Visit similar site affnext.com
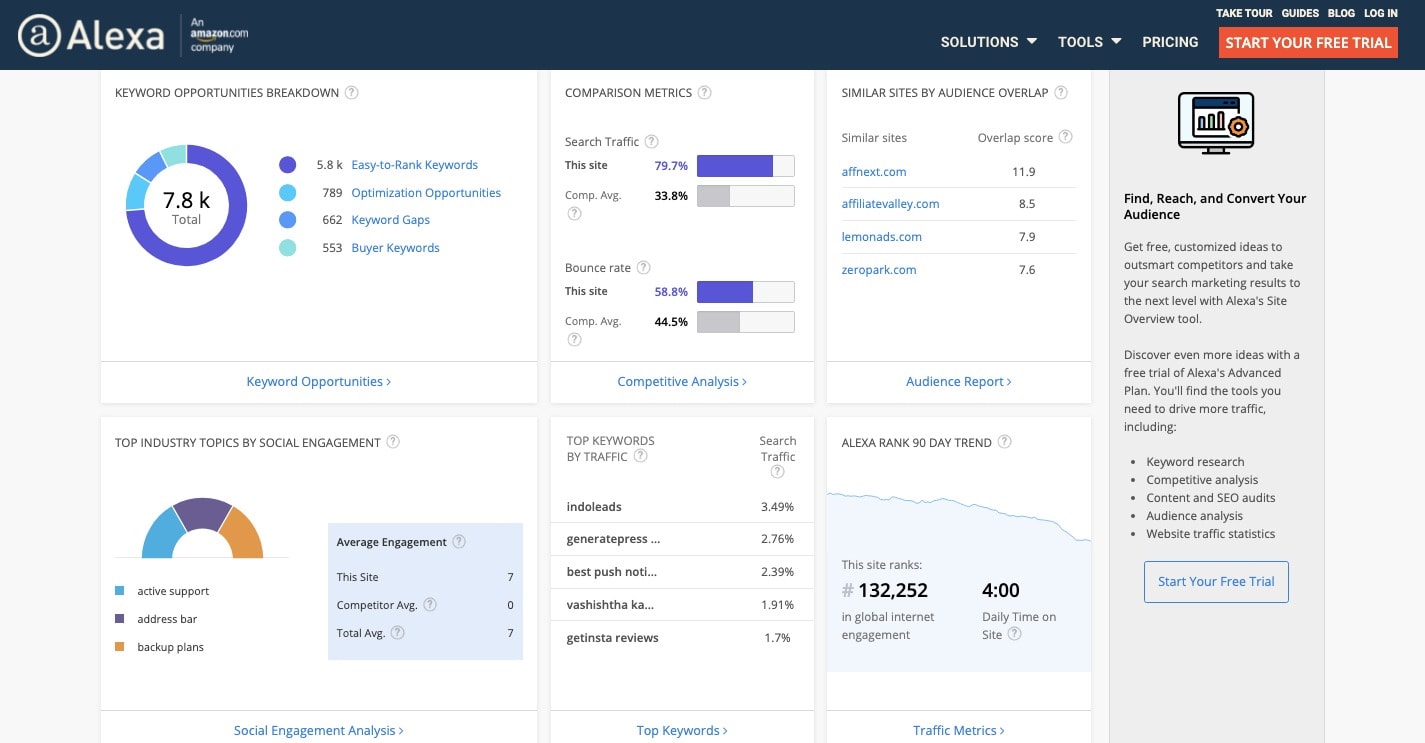This screenshot has width=1425, height=743. (x=874, y=171)
